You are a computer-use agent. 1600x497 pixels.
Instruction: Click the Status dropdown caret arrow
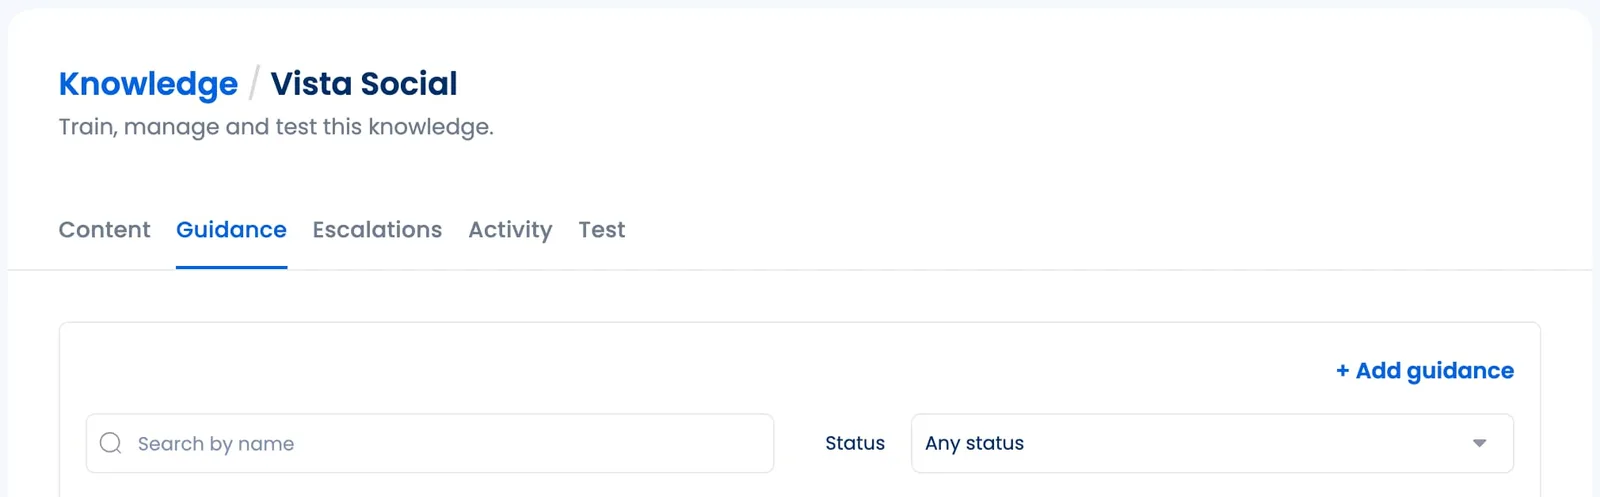pos(1479,443)
